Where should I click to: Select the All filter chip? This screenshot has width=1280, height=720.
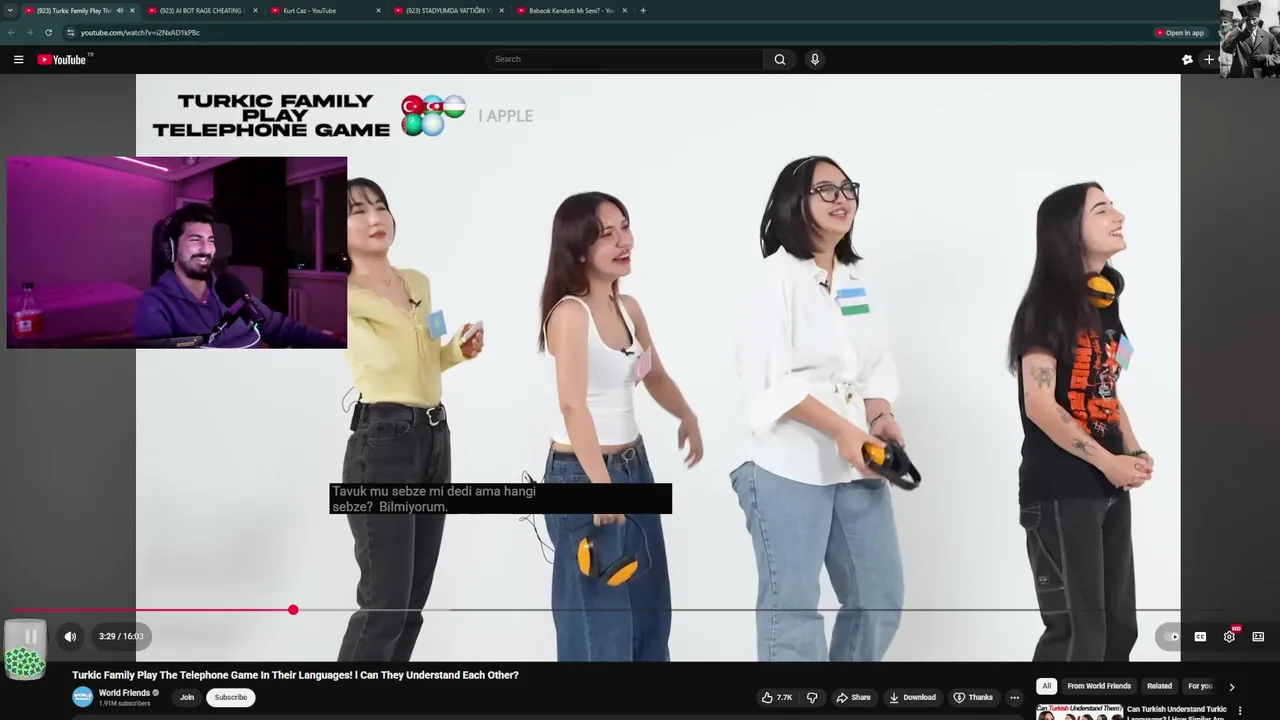tap(1046, 686)
